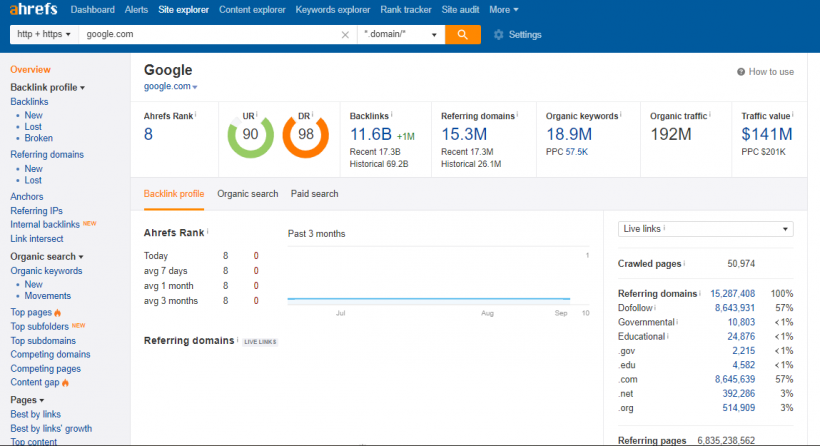The image size is (820, 446).
Task: Click the Ahrefs Rank line chart
Action: [438, 277]
